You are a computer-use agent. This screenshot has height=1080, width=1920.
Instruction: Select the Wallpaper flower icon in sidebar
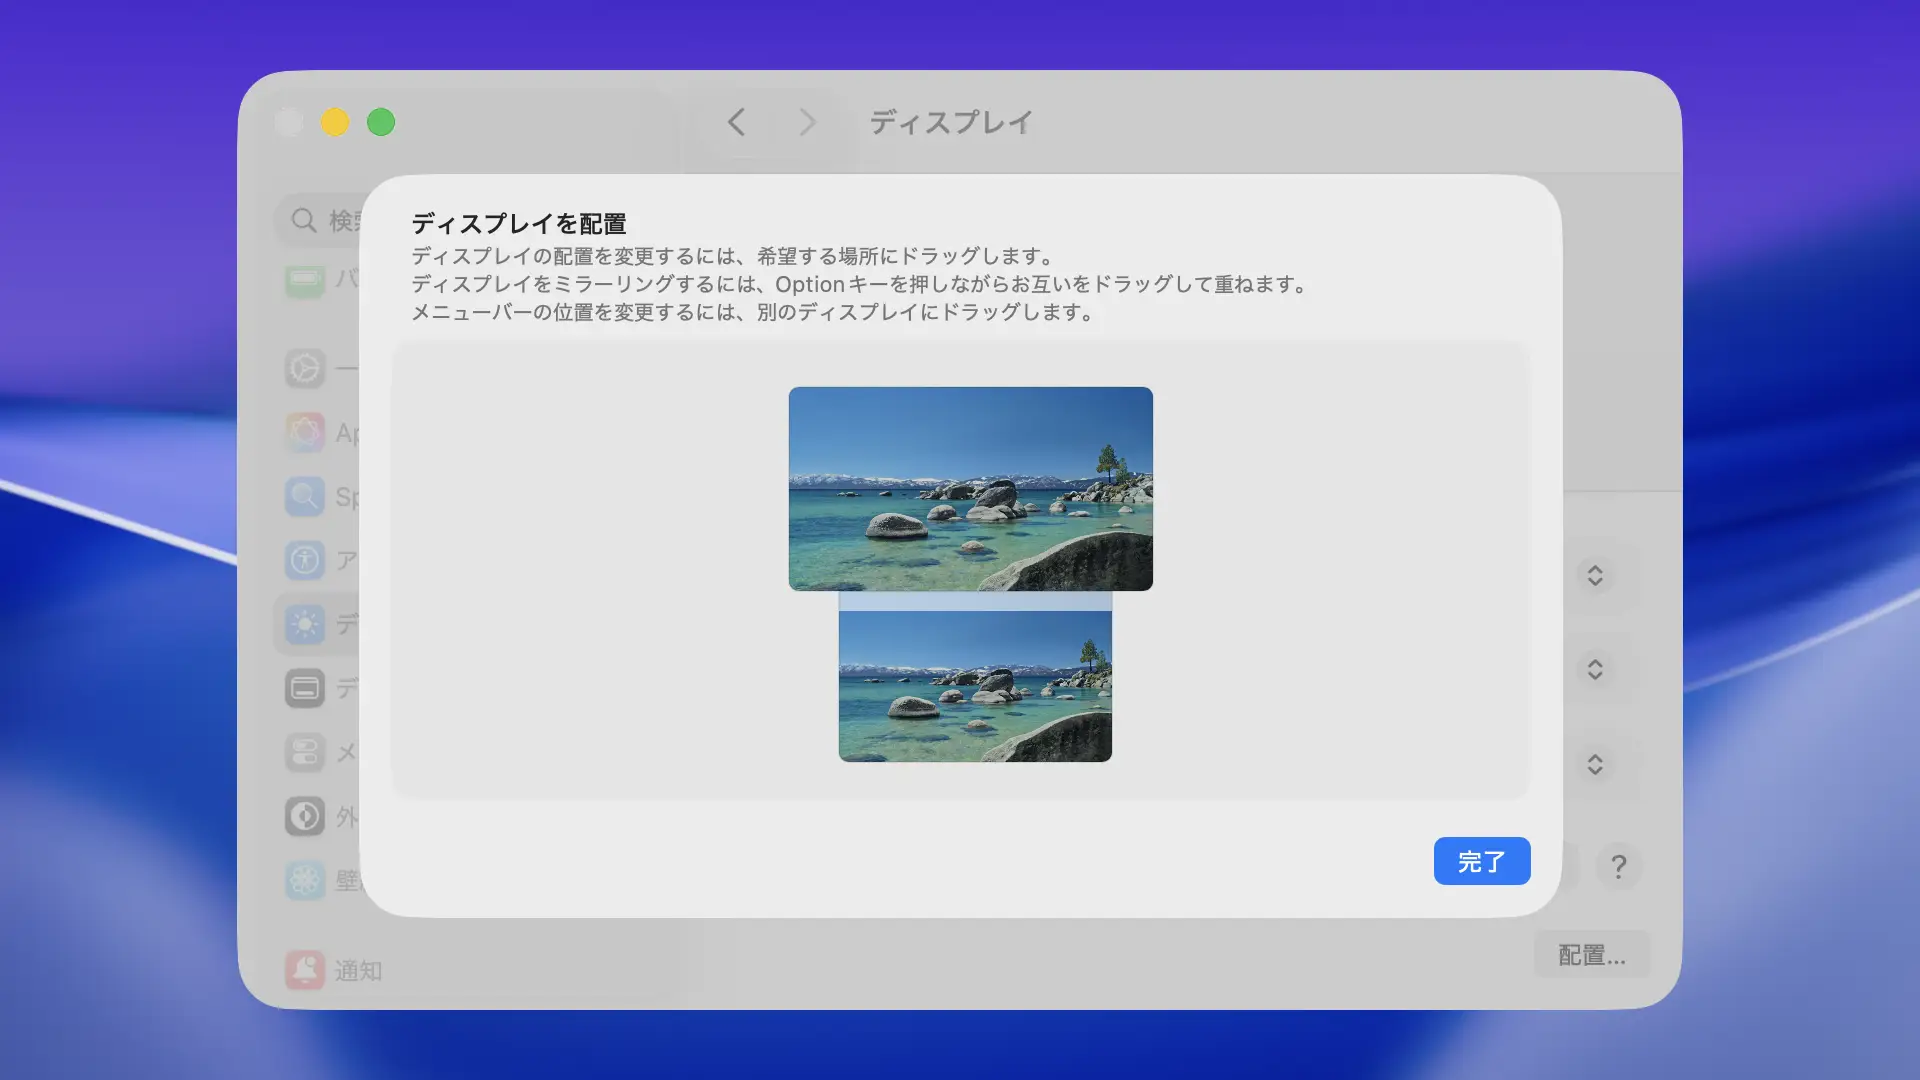tap(305, 880)
